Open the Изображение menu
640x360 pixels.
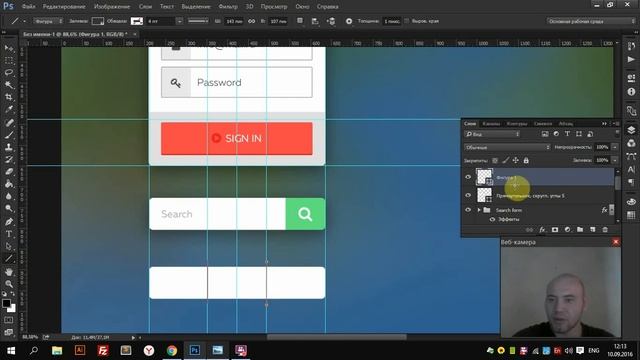coord(112,7)
